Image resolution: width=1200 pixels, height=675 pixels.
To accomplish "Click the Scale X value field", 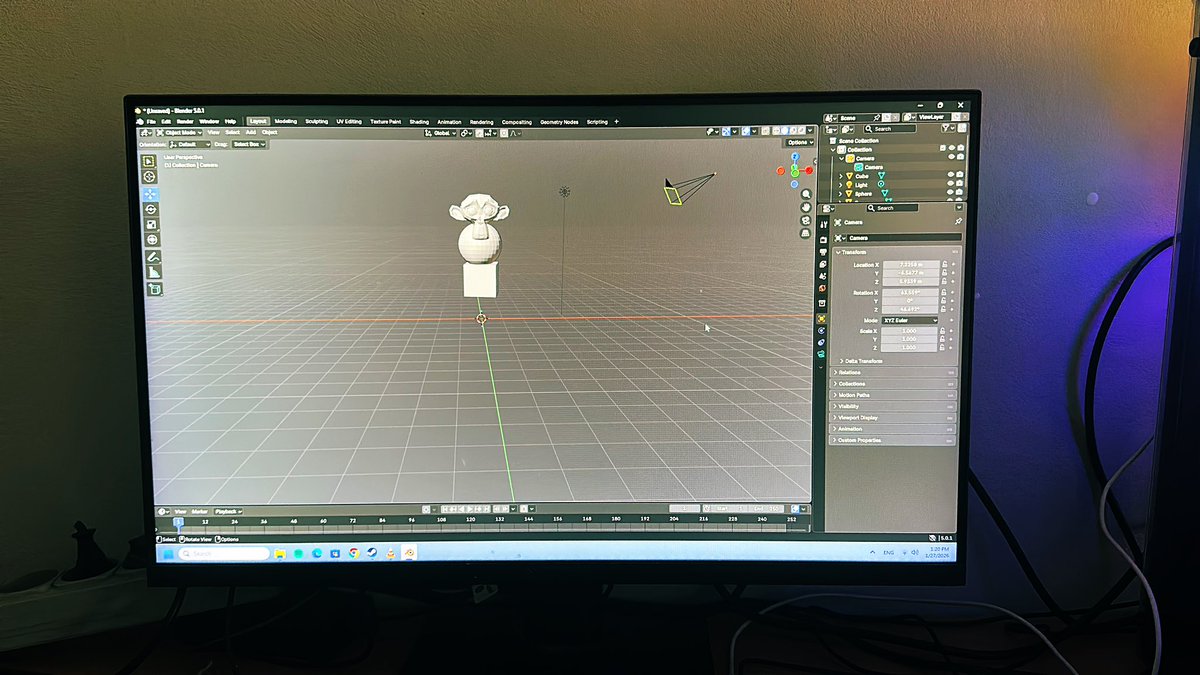I will pos(909,331).
